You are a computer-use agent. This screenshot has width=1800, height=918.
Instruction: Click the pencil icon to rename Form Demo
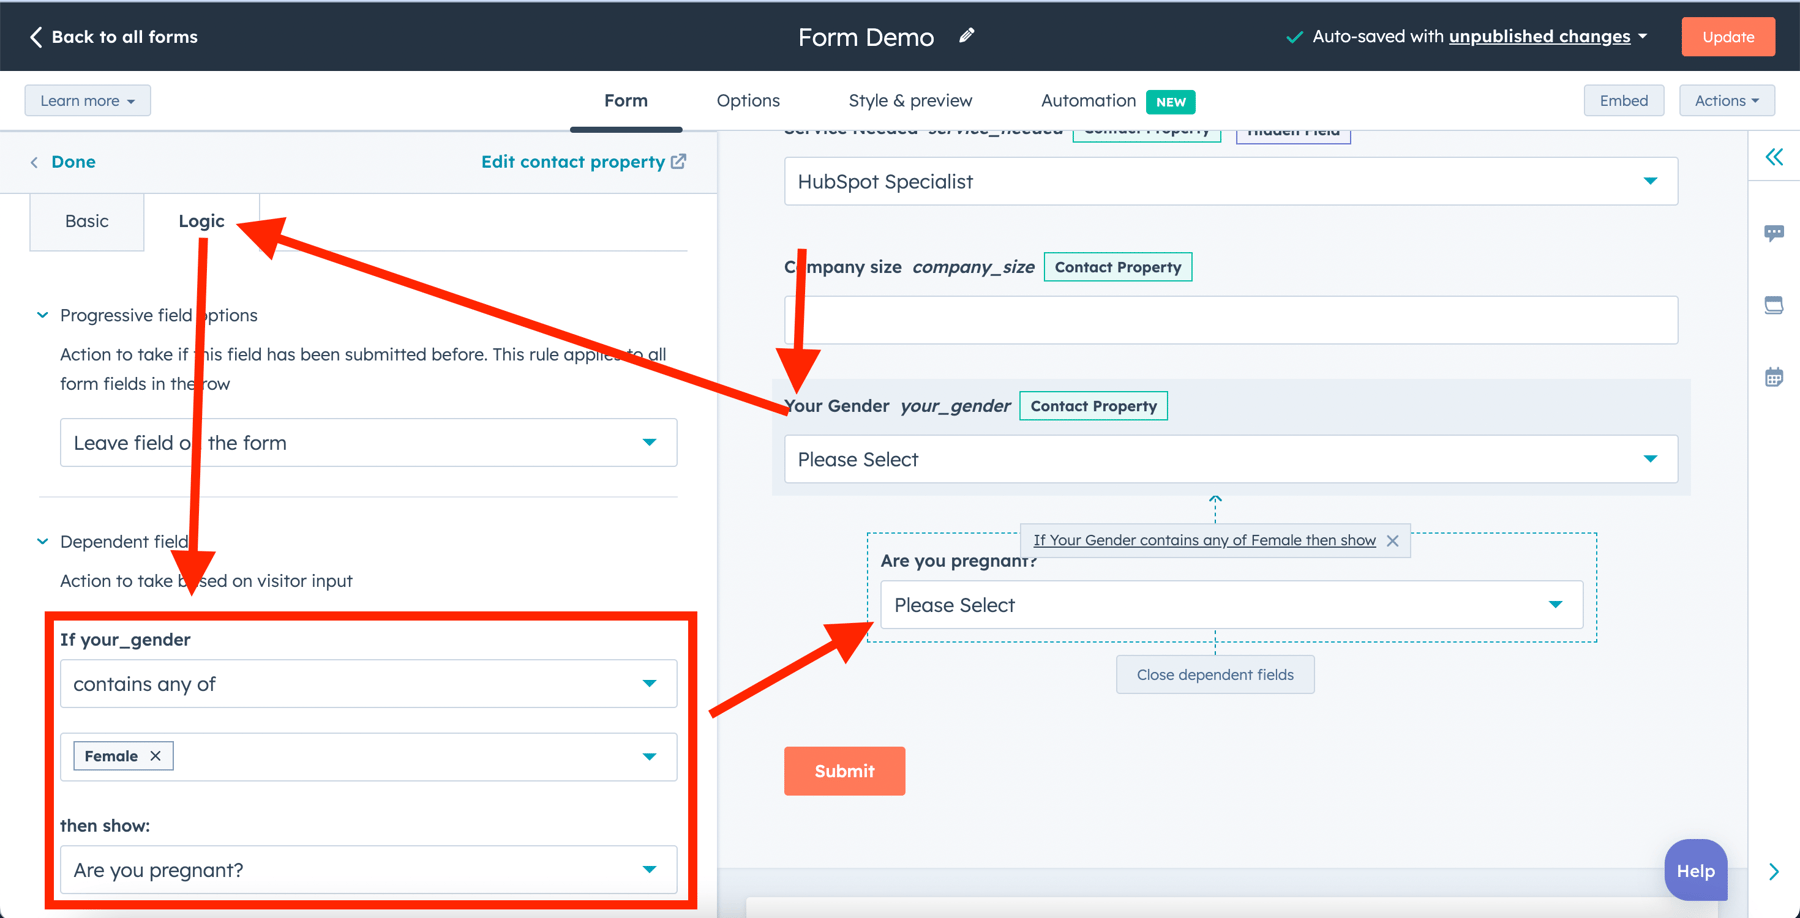966,35
